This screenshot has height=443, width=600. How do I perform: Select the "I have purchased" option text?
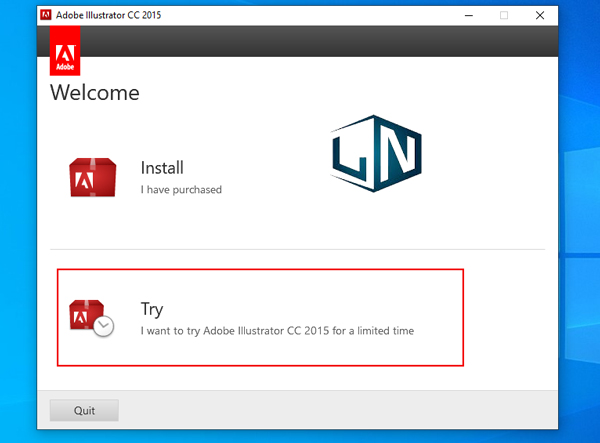pyautogui.click(x=181, y=190)
